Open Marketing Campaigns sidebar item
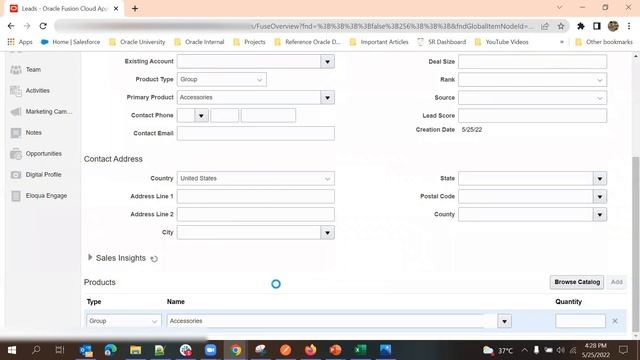The image size is (640, 360). click(41, 111)
